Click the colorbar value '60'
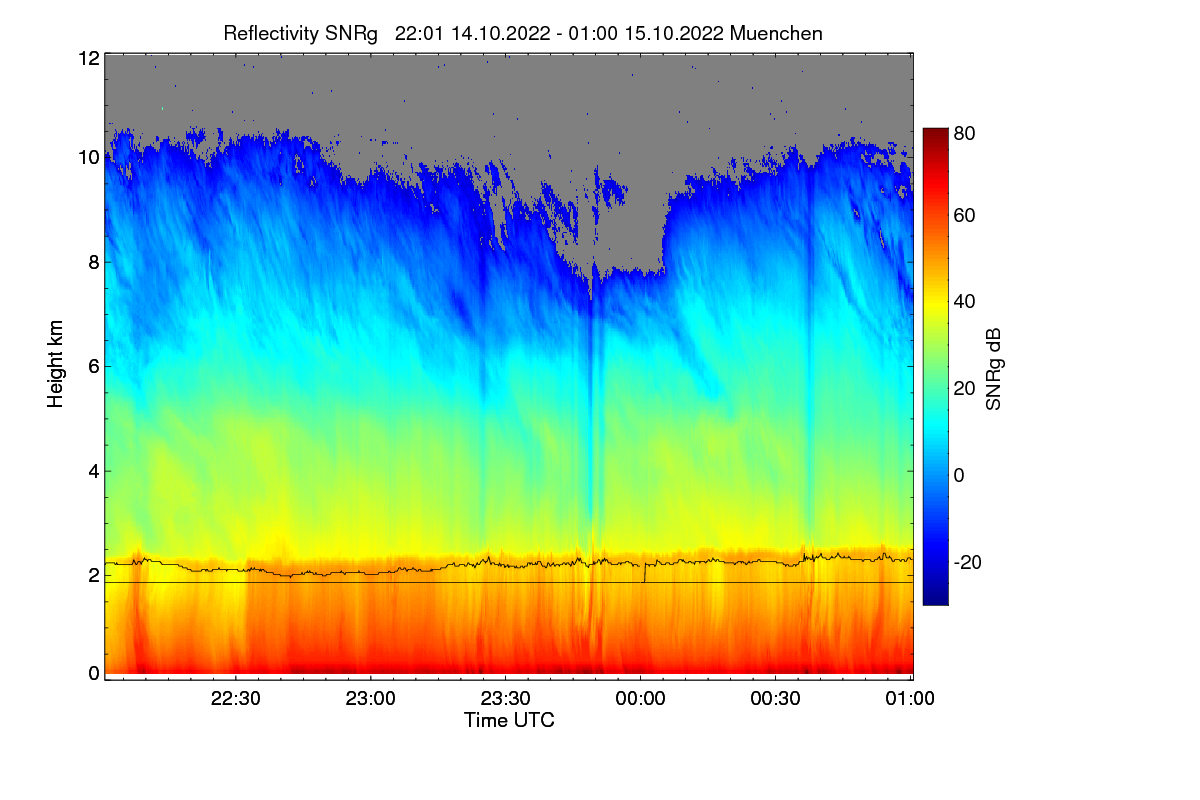The width and height of the screenshot is (1200, 800). tap(964, 216)
